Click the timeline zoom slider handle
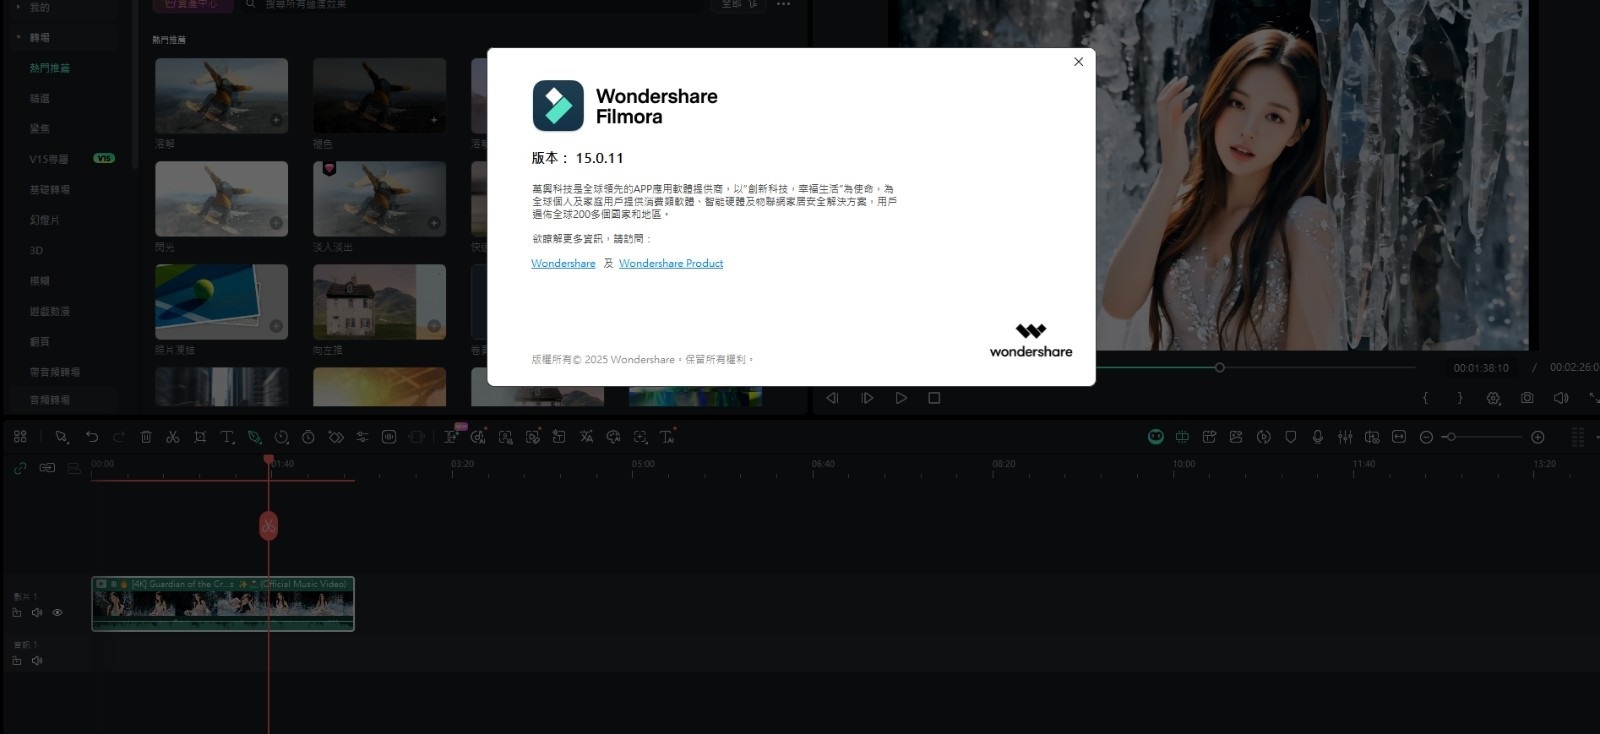 click(1450, 437)
